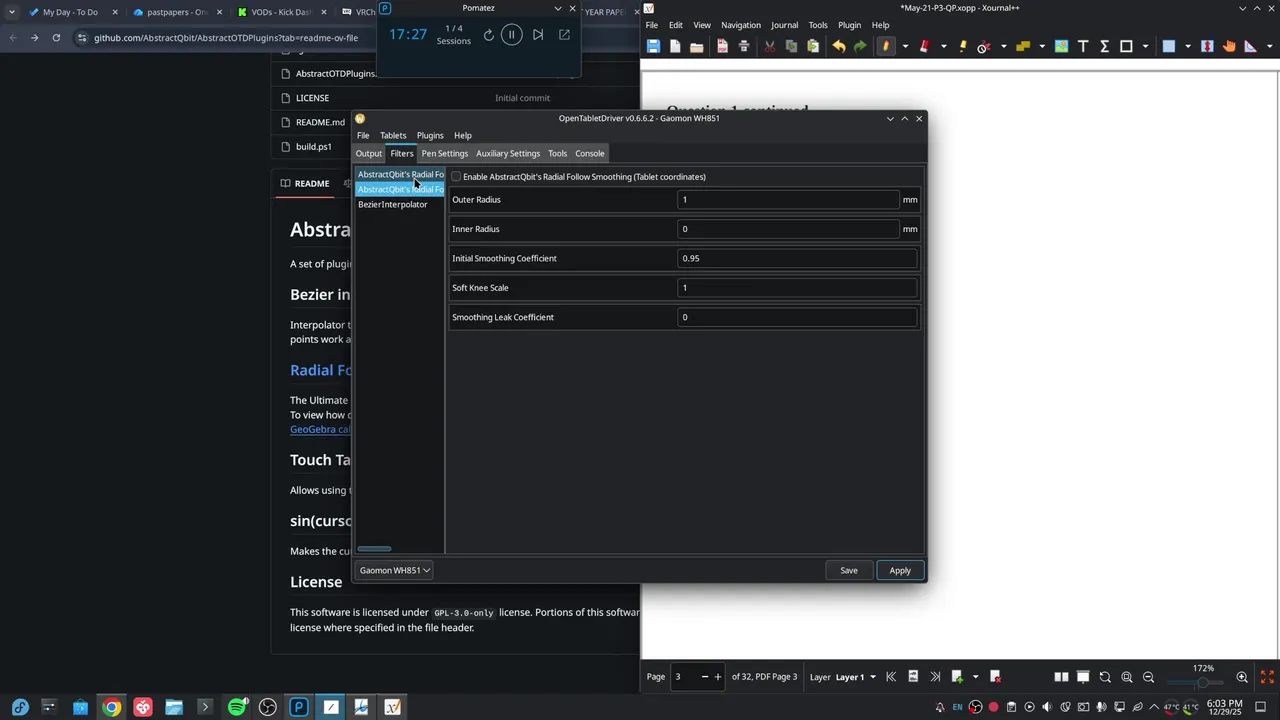Open the Gaomon WH851 tablet dropdown
The height and width of the screenshot is (720, 1280).
[x=394, y=570]
